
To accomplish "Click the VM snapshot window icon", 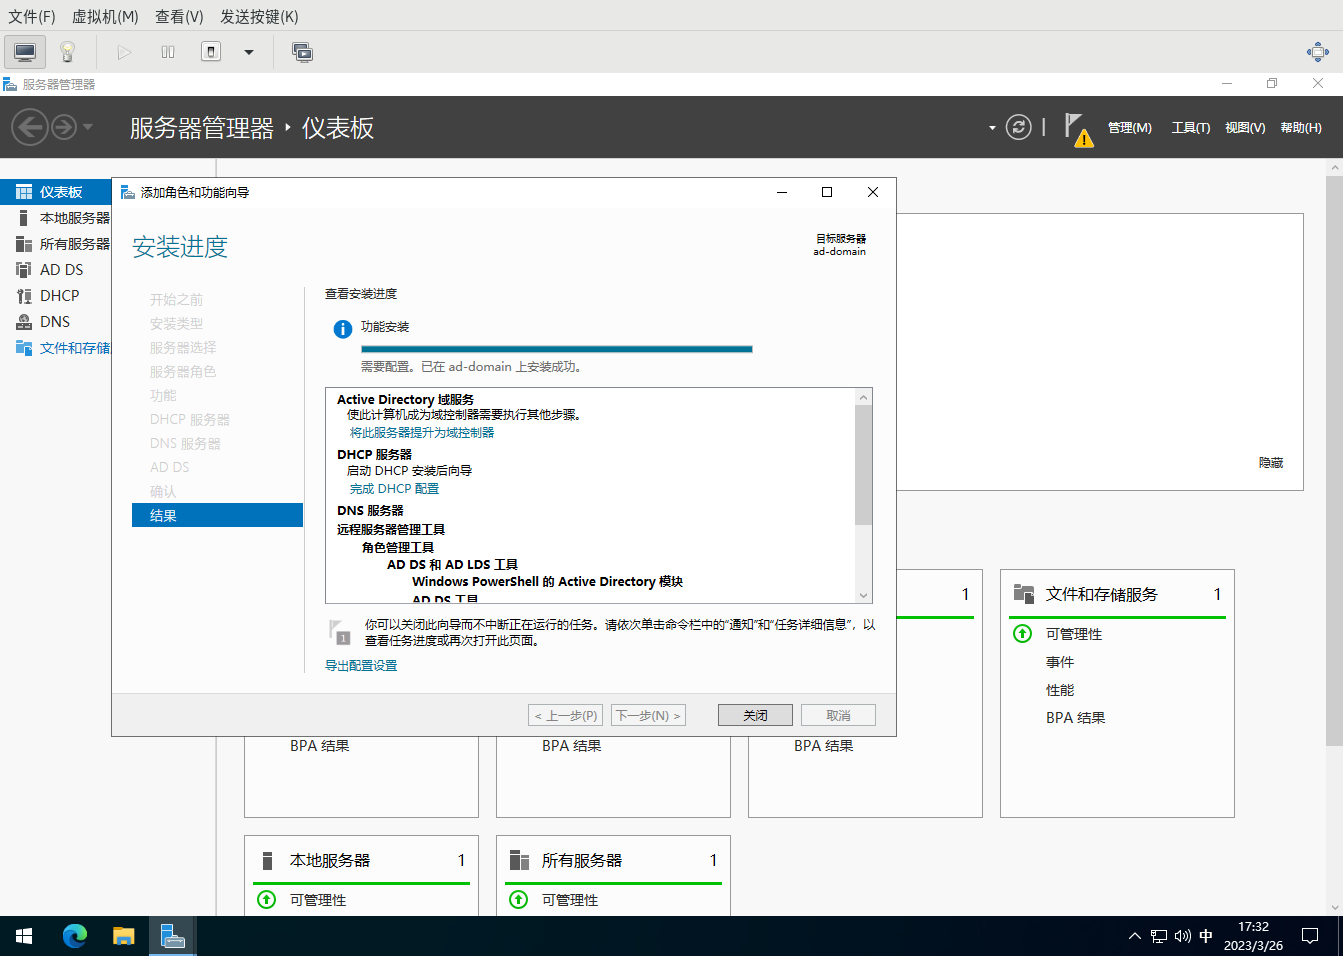I will (302, 52).
